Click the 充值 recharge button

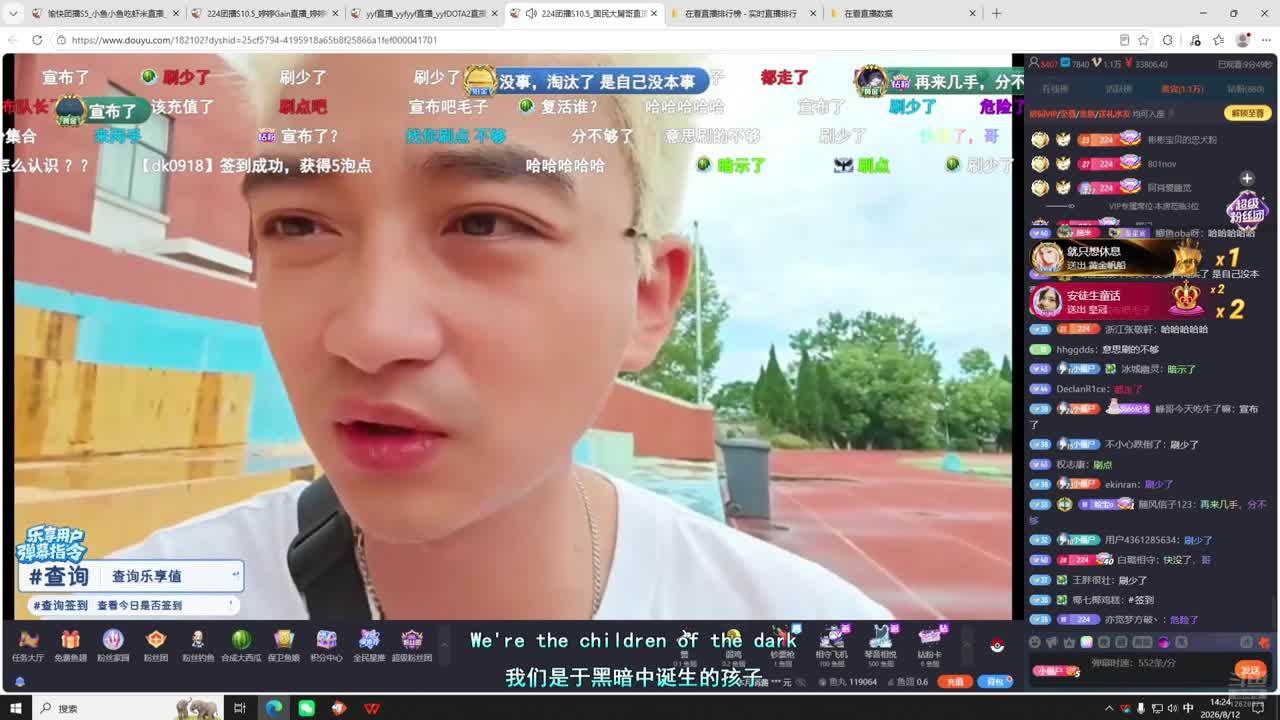click(955, 681)
